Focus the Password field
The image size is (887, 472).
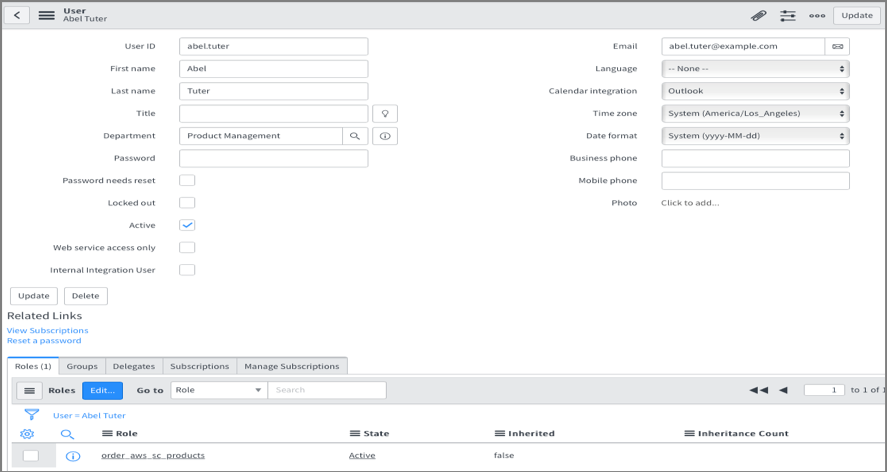(274, 158)
